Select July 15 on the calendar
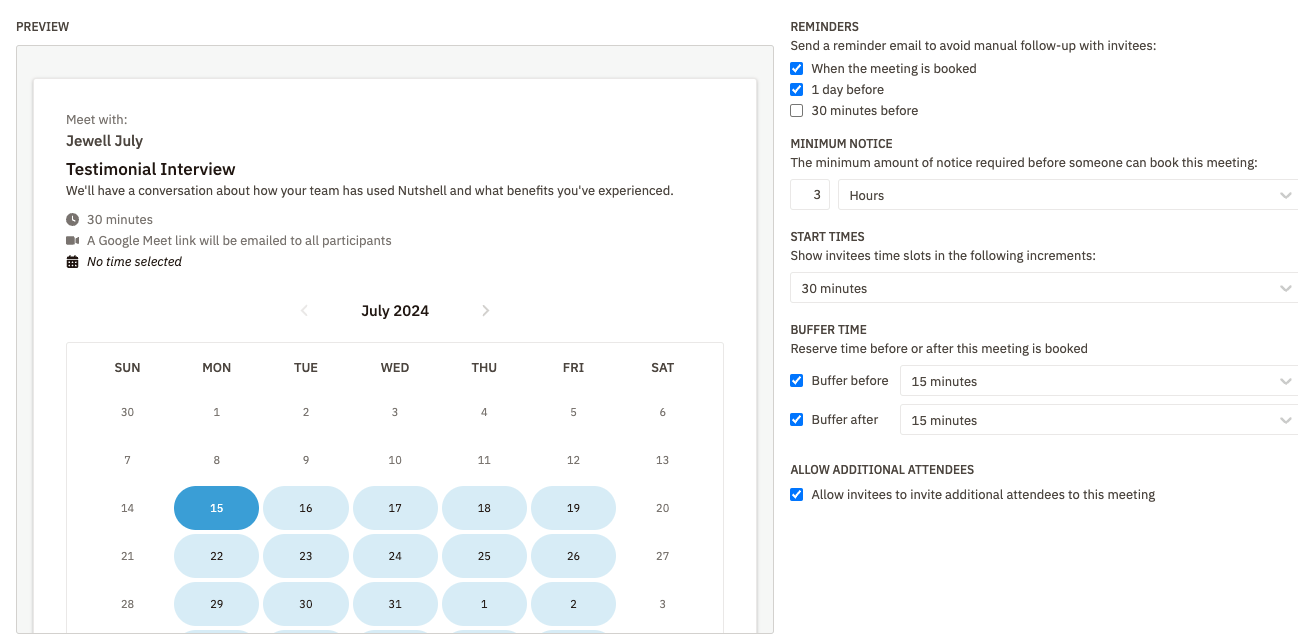The image size is (1298, 639). 217,508
